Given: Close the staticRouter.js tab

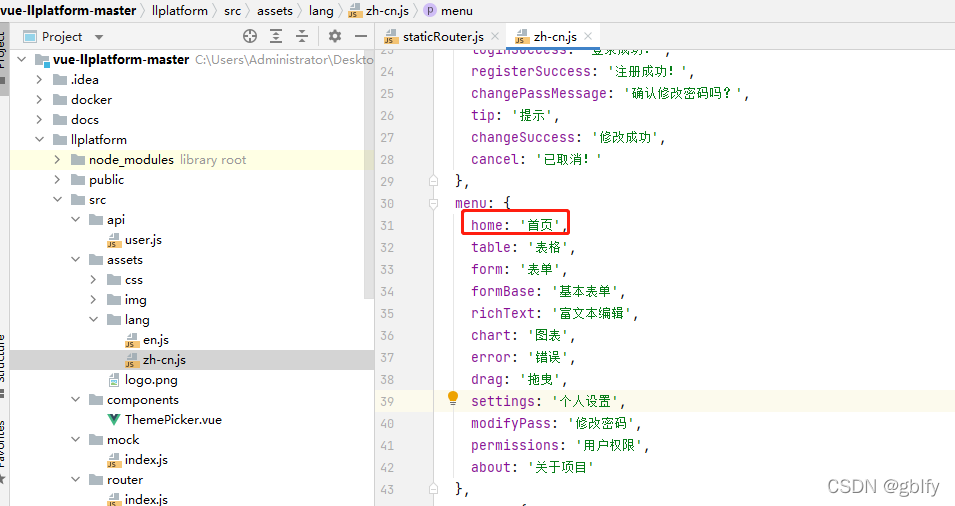Looking at the screenshot, I should [x=495, y=37].
